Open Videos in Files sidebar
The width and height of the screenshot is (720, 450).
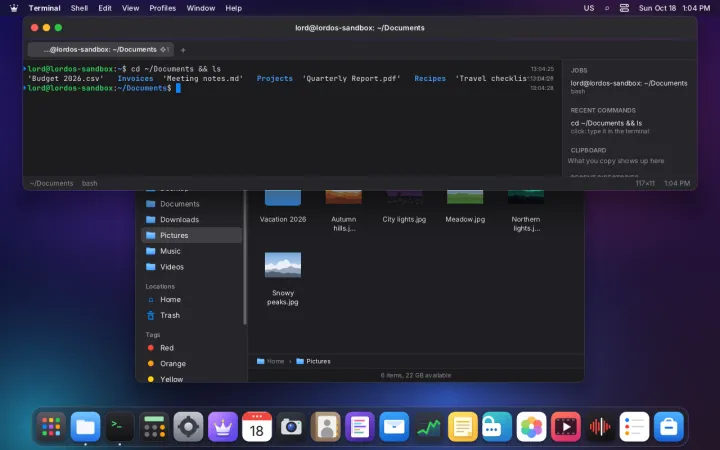[191, 267]
